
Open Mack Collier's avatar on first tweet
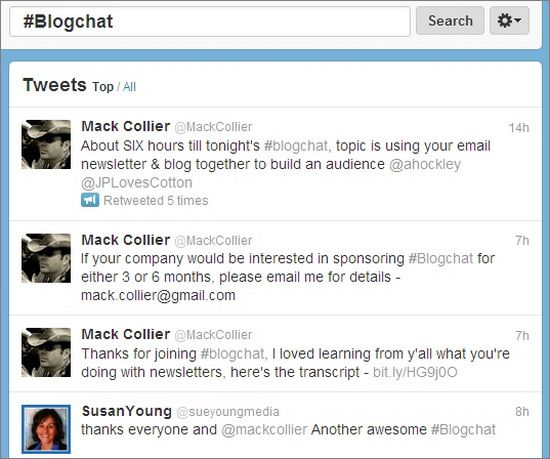[x=46, y=144]
